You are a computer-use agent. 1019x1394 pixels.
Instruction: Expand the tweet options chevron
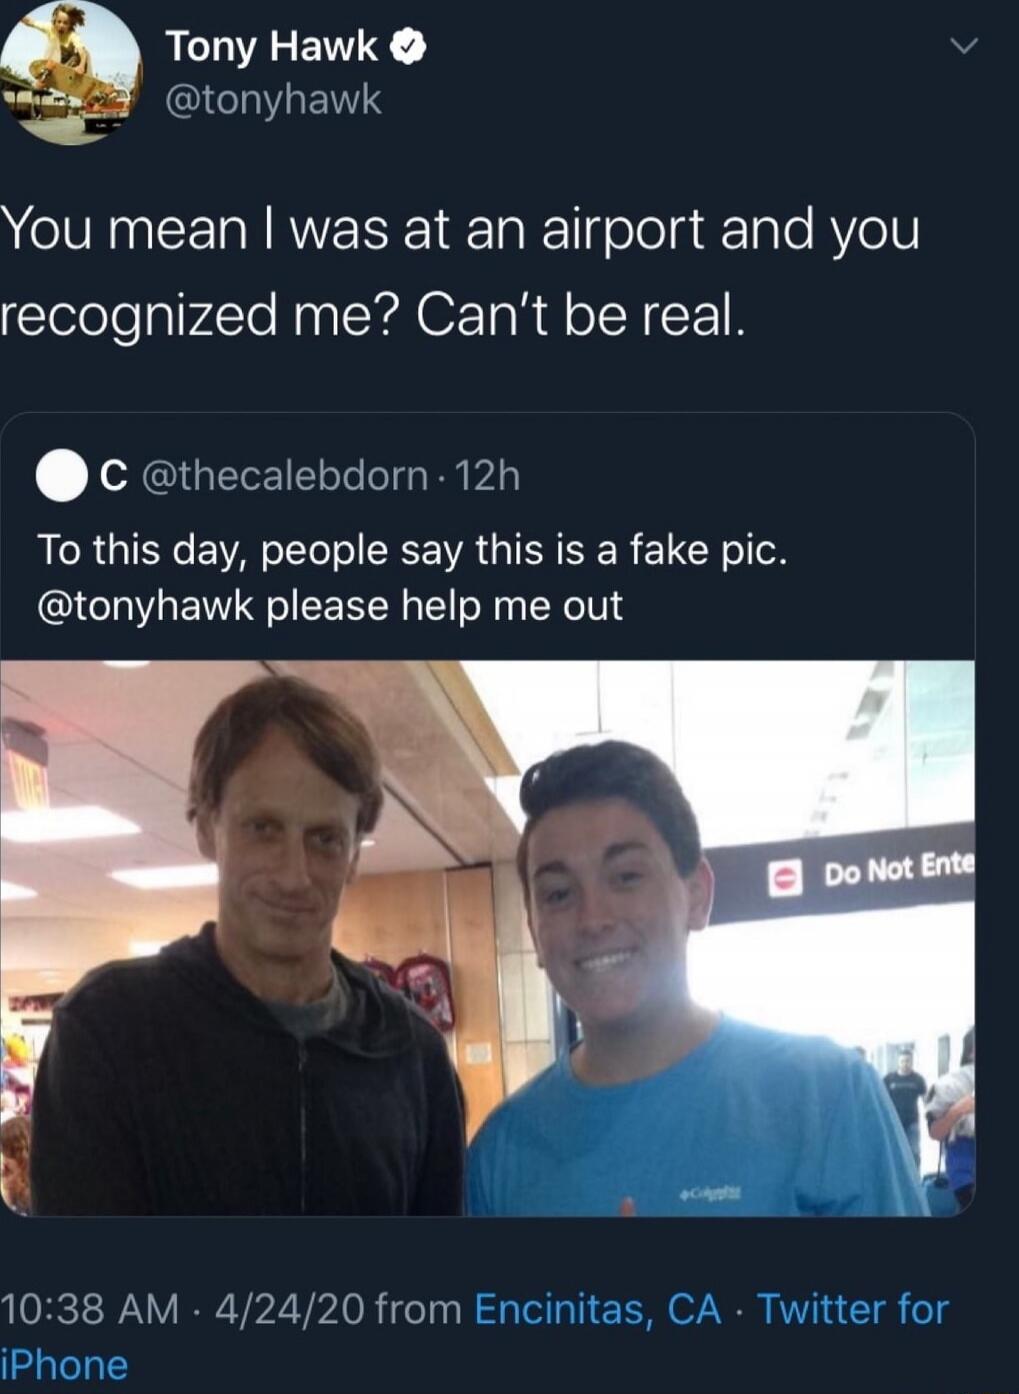click(961, 46)
